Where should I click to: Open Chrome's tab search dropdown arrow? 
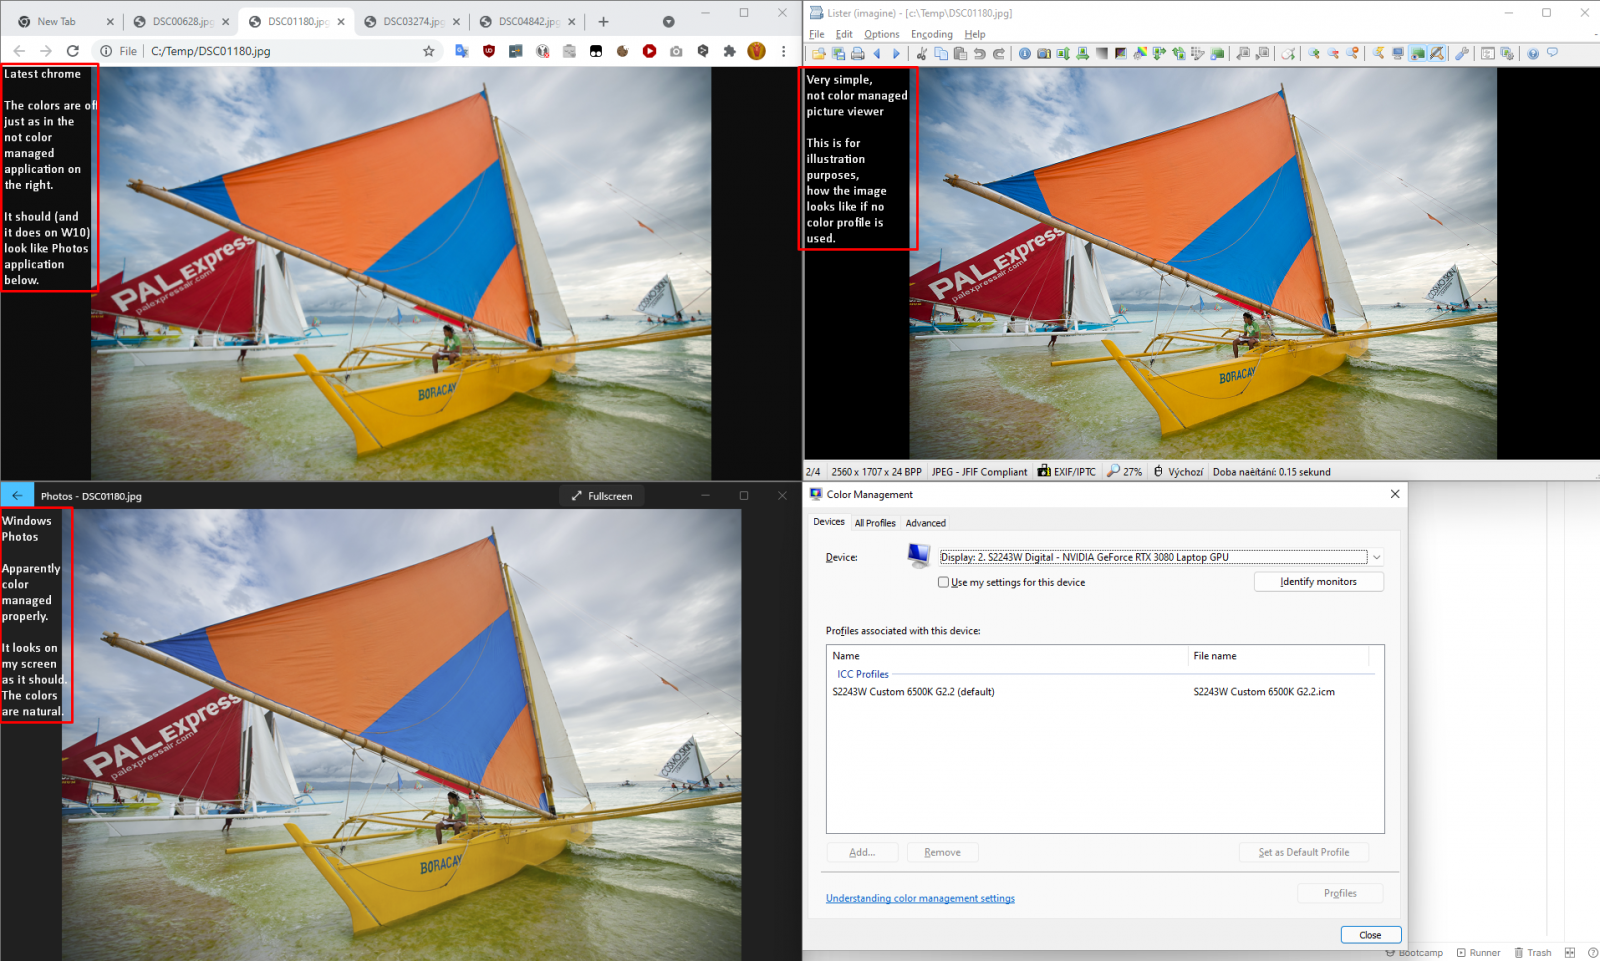pyautogui.click(x=668, y=21)
